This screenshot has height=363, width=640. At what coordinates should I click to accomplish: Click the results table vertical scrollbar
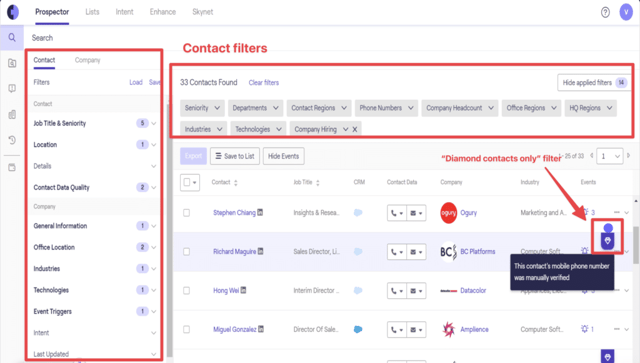coord(636,245)
